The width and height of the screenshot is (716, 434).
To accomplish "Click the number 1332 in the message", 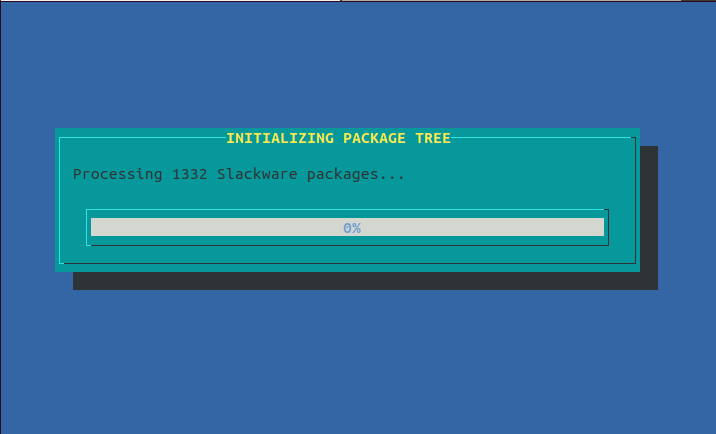I will pyautogui.click(x=189, y=174).
